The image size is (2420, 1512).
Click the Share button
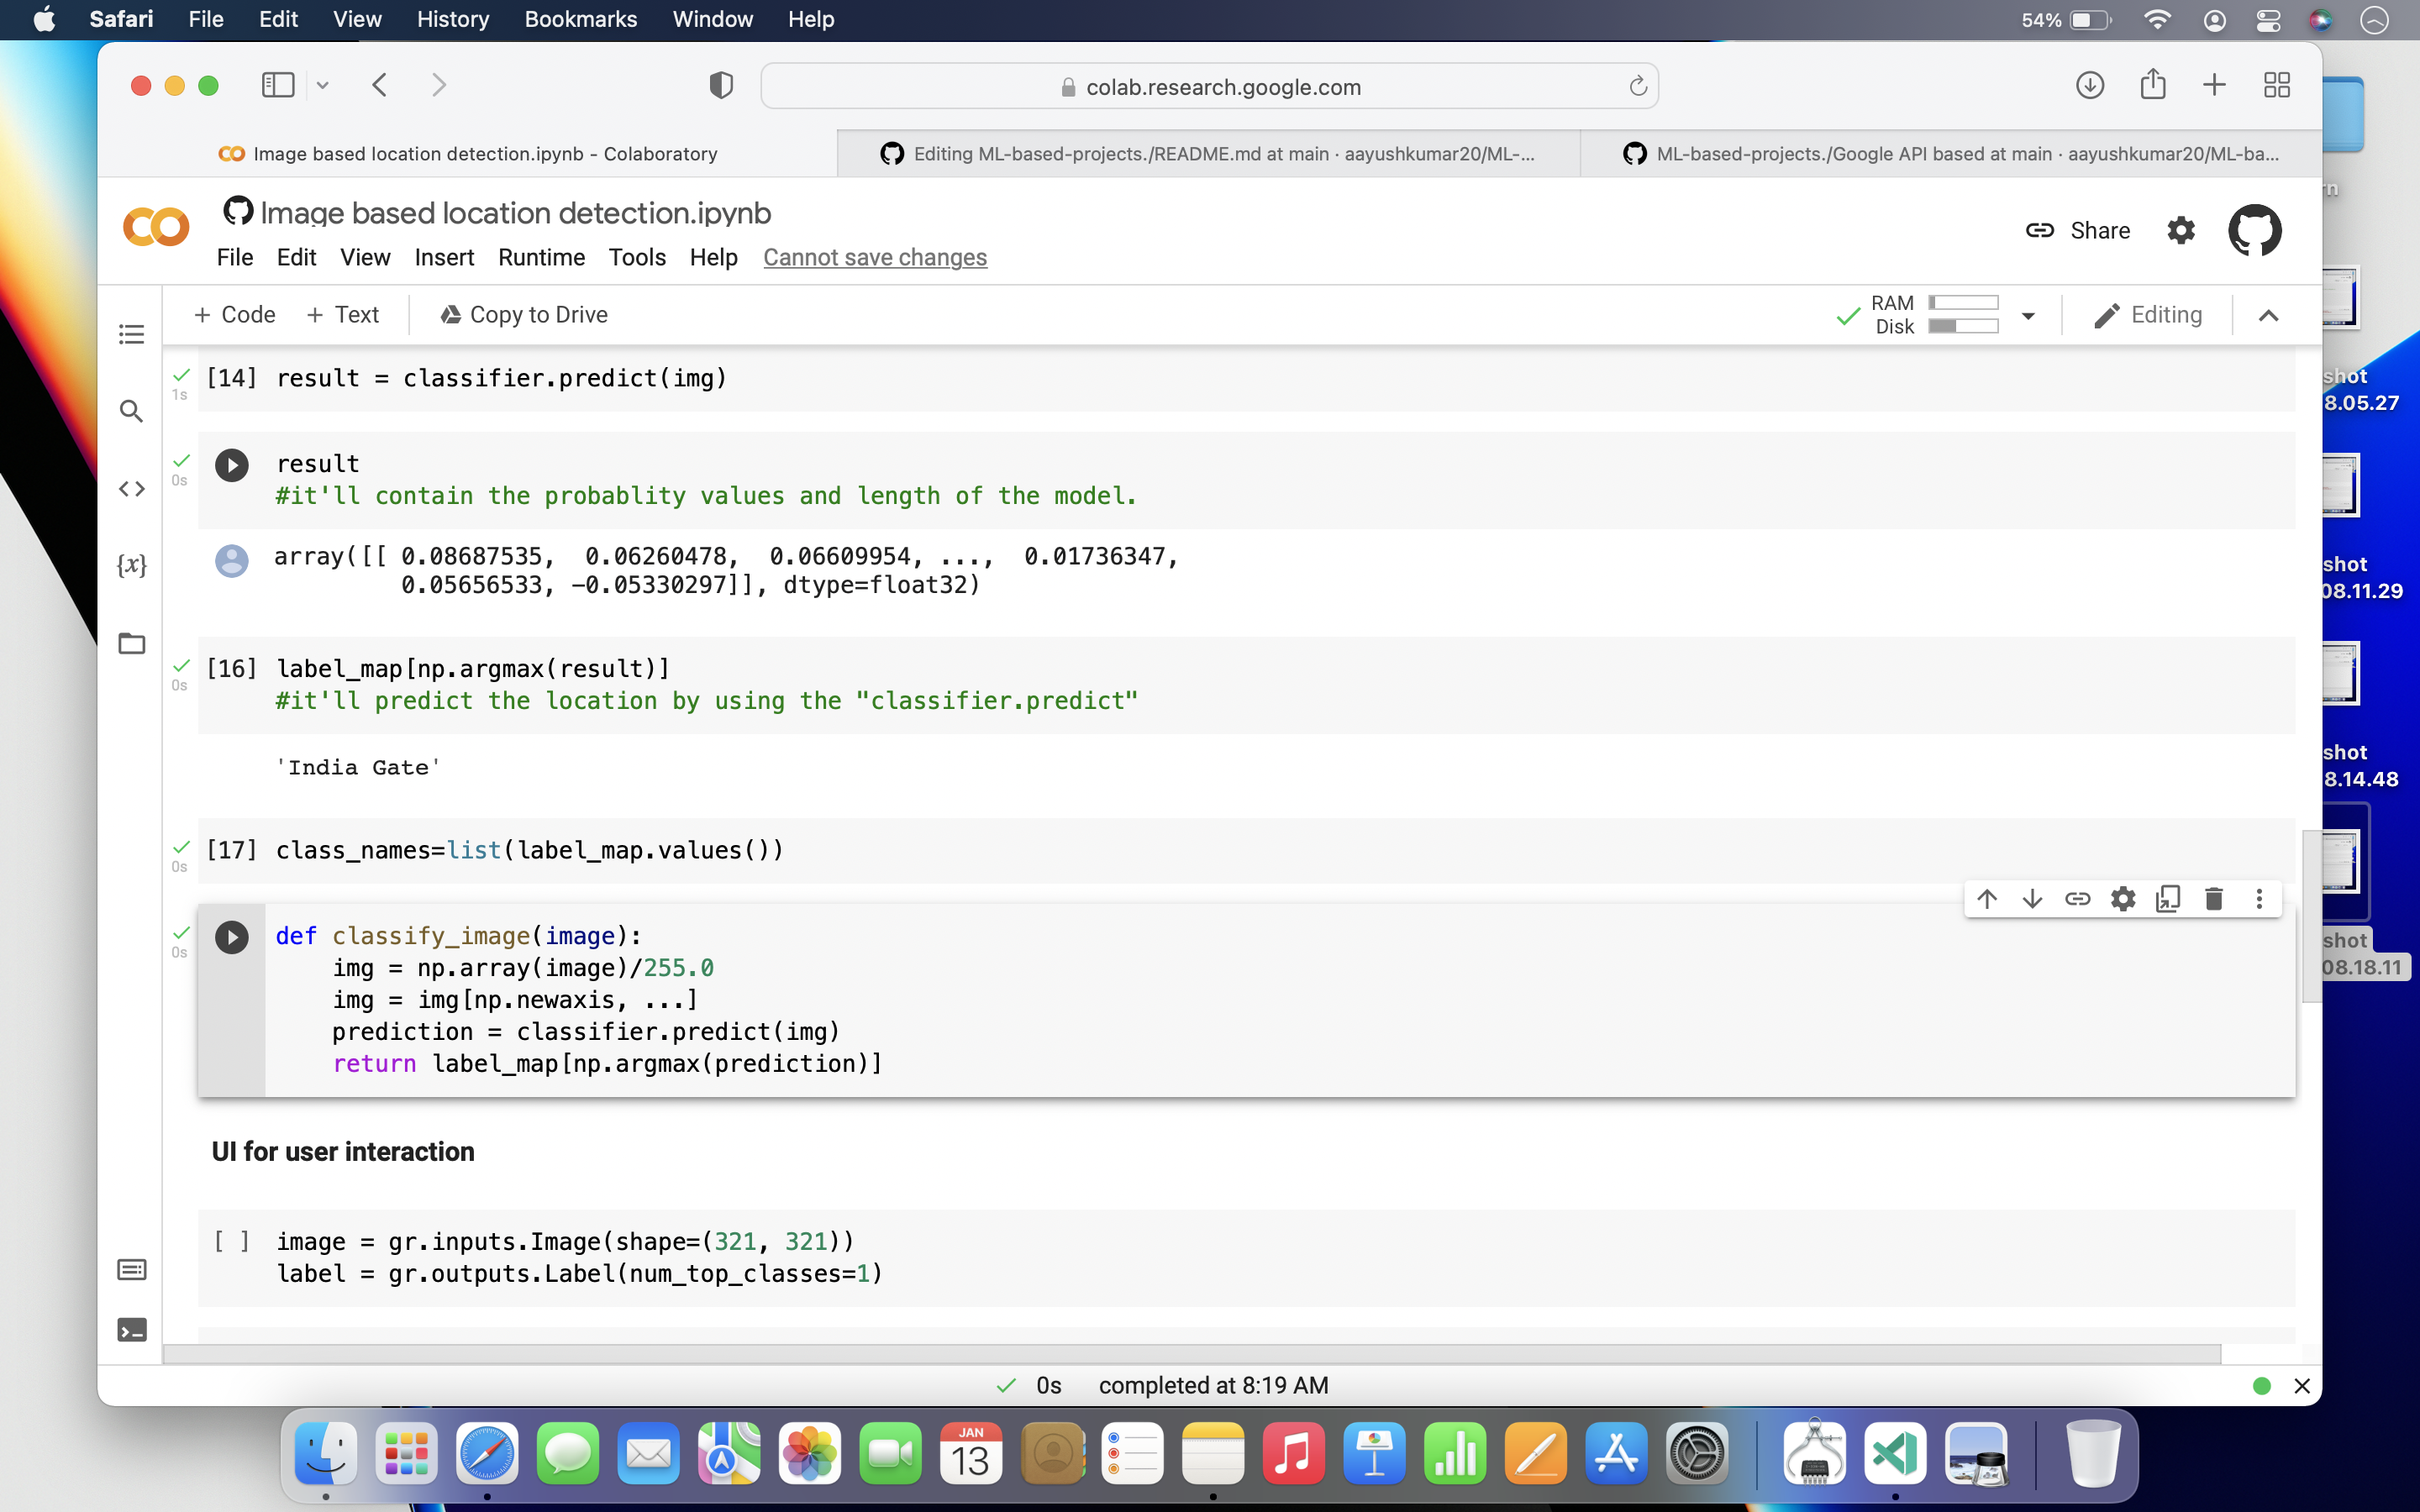(x=2078, y=231)
